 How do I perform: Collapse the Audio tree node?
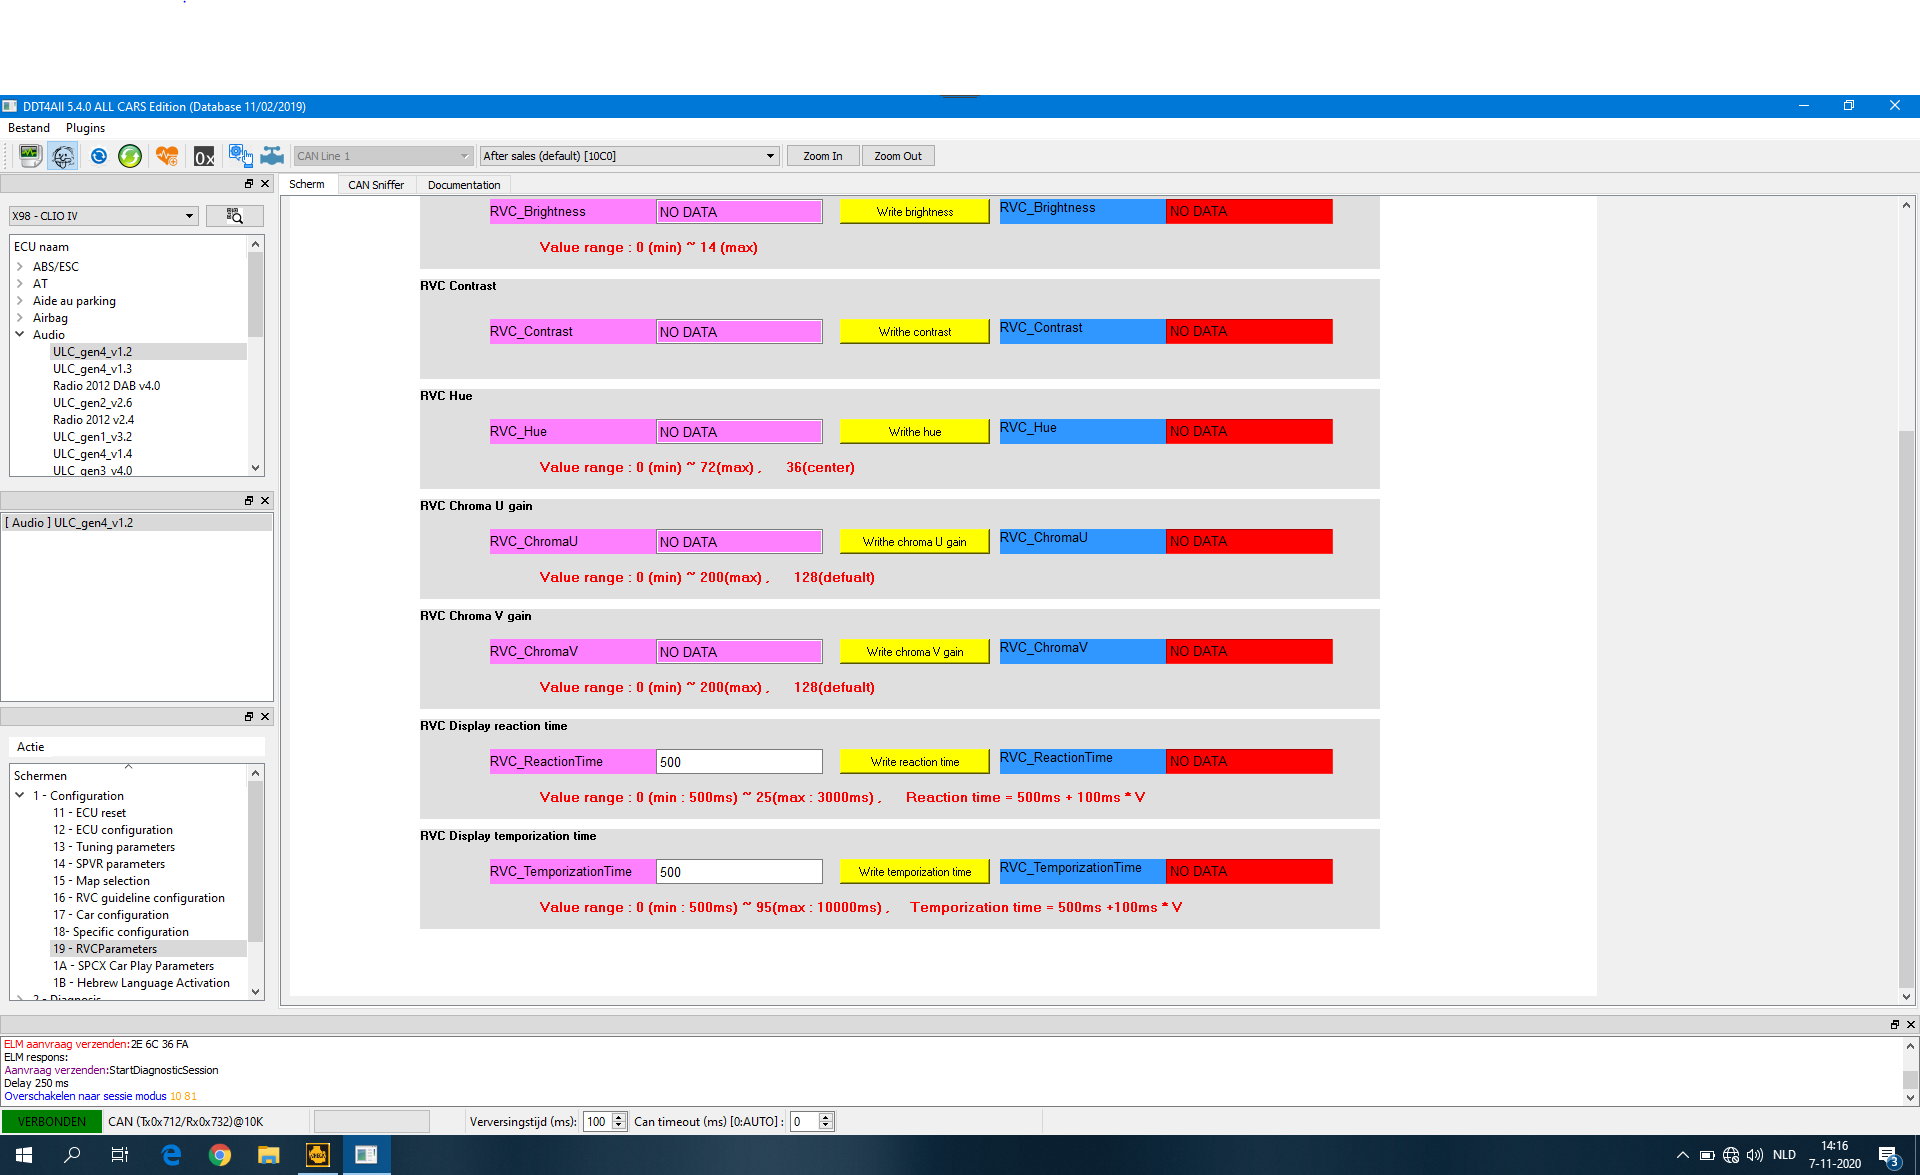click(x=19, y=335)
